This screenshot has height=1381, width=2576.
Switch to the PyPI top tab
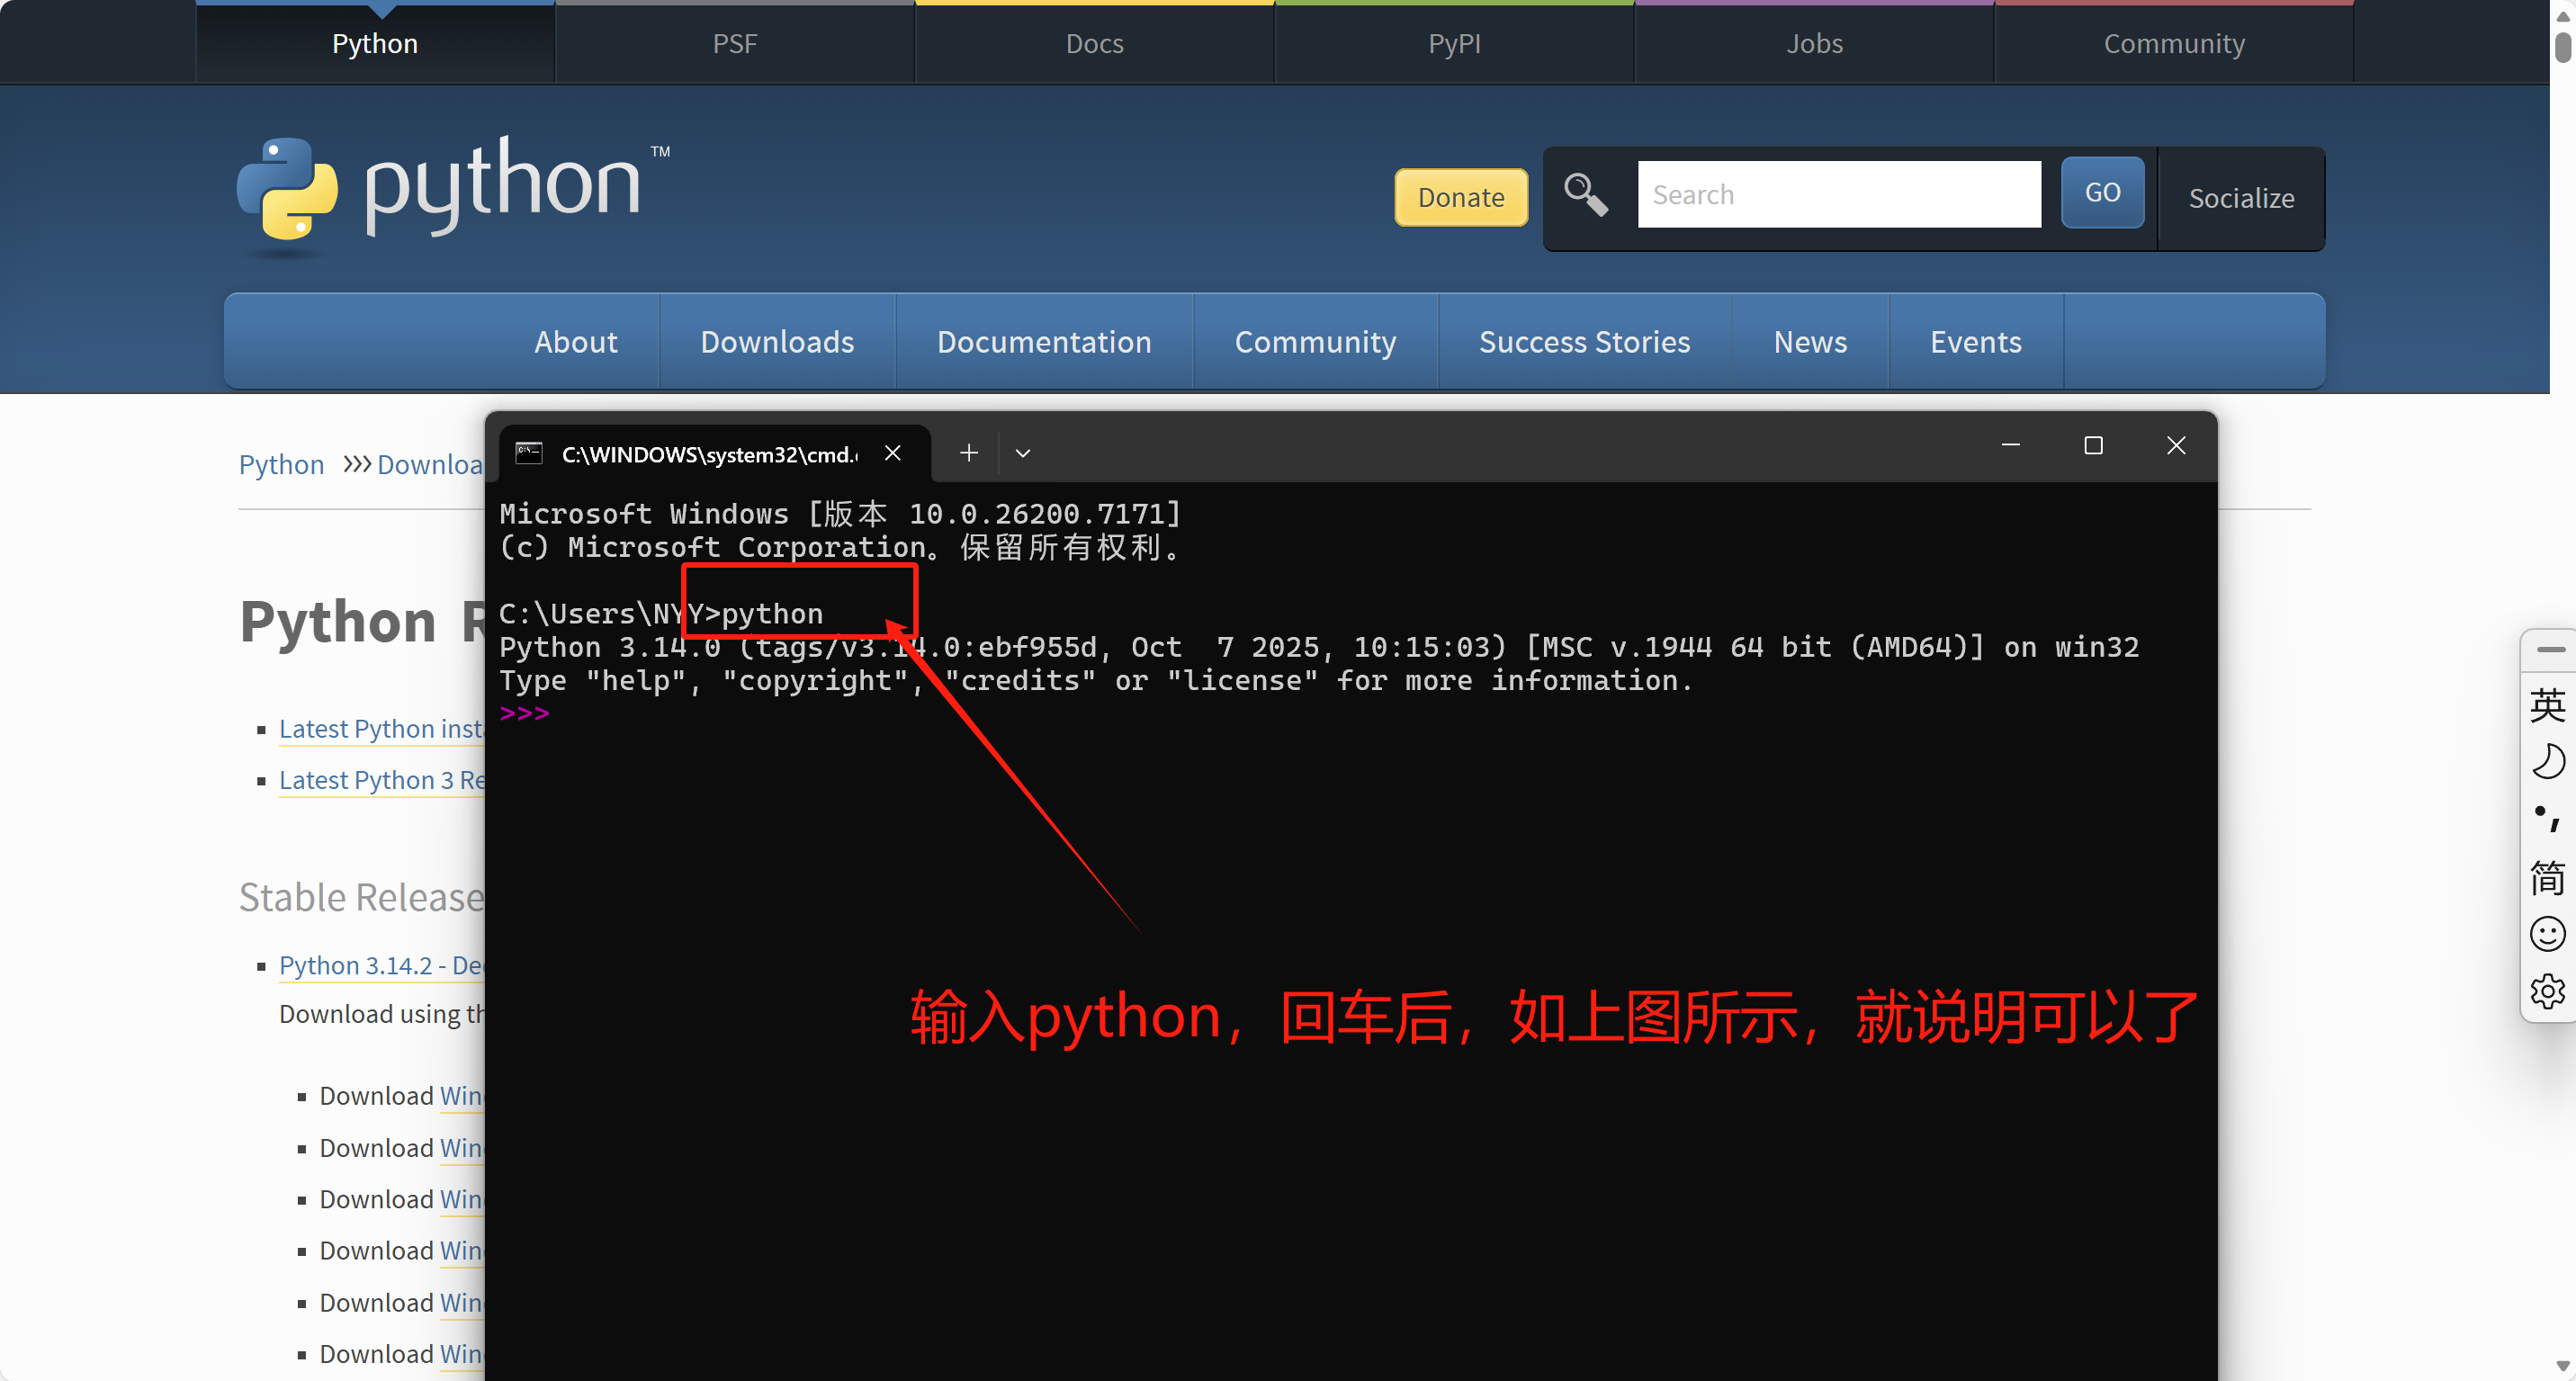(1454, 44)
